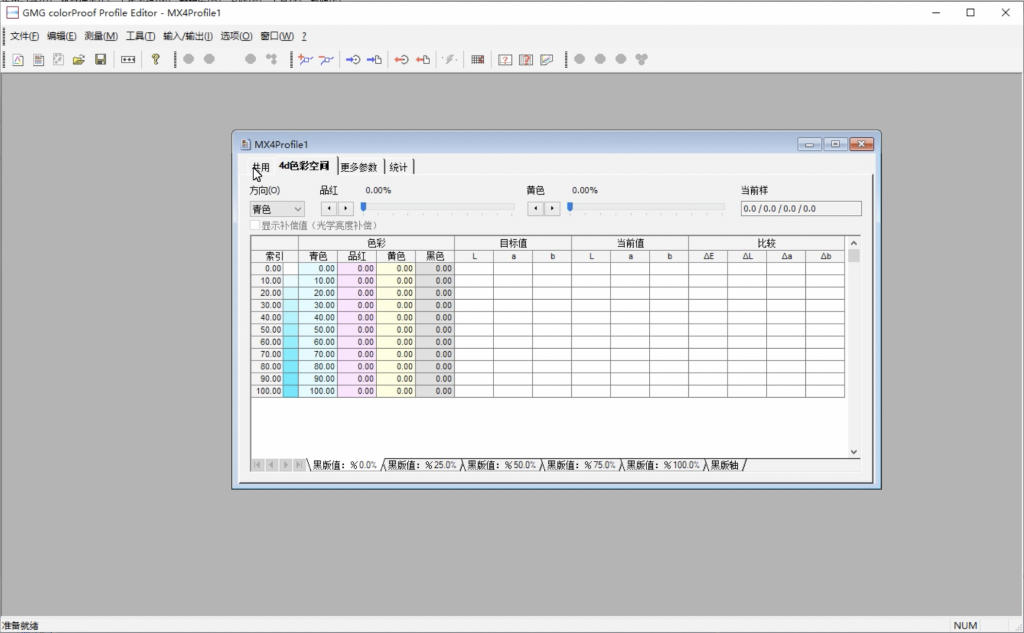This screenshot has height=633, width=1024.
Task: Open a file with the folder icon
Action: [79, 59]
